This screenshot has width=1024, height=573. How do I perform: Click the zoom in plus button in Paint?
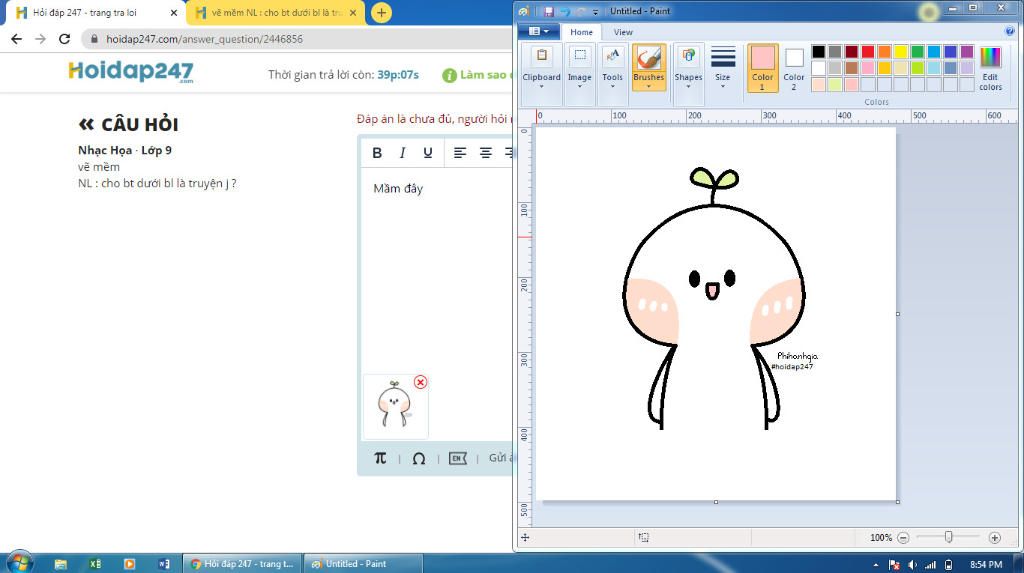[x=995, y=538]
